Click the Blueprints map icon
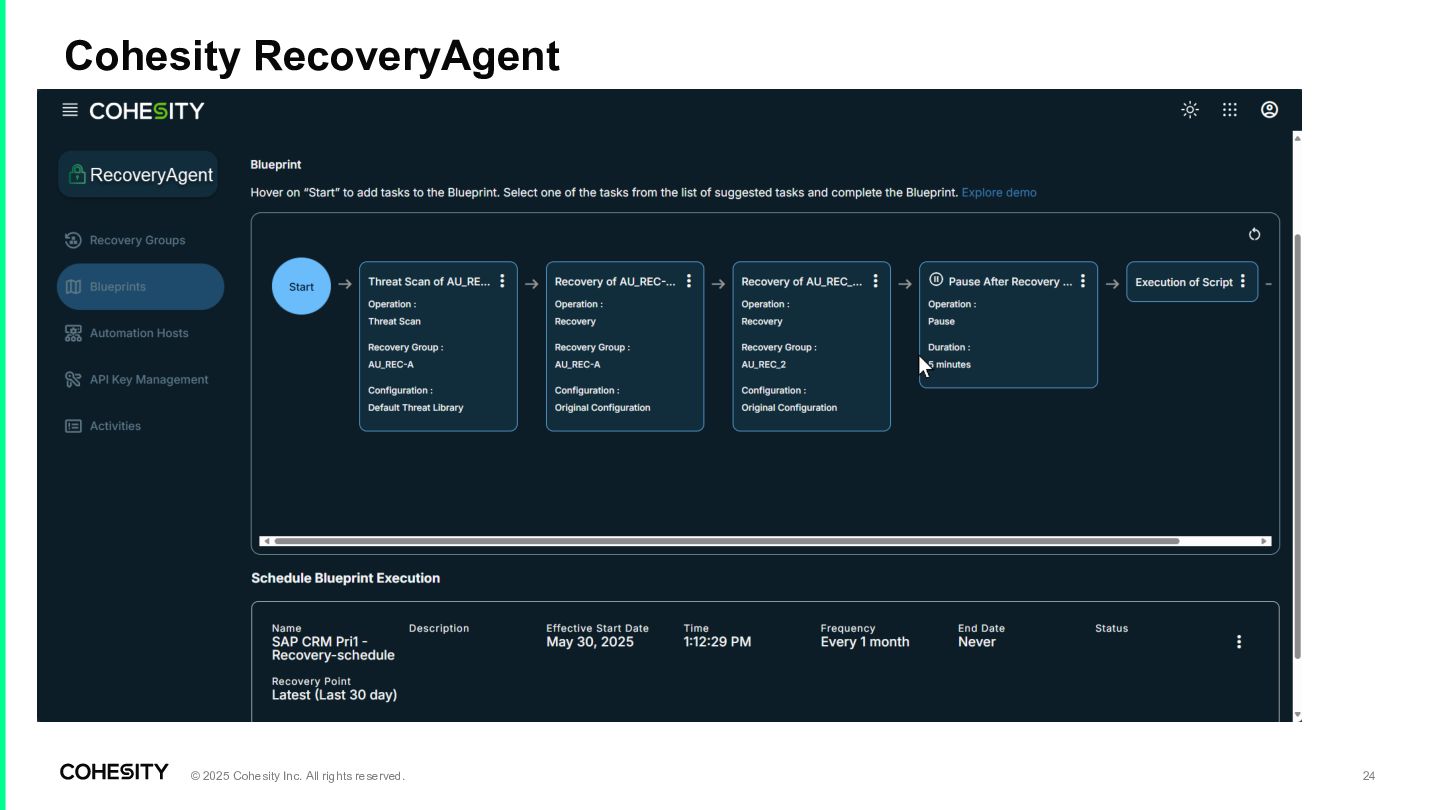The image size is (1440, 810). 73,287
